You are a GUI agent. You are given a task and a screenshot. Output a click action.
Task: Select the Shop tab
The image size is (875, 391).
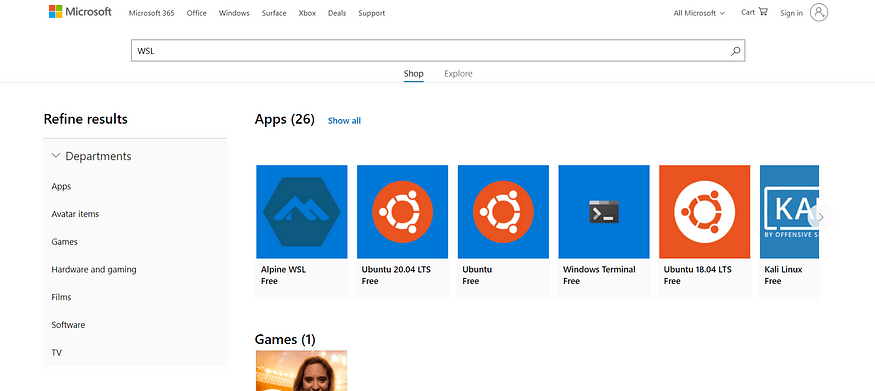point(414,74)
